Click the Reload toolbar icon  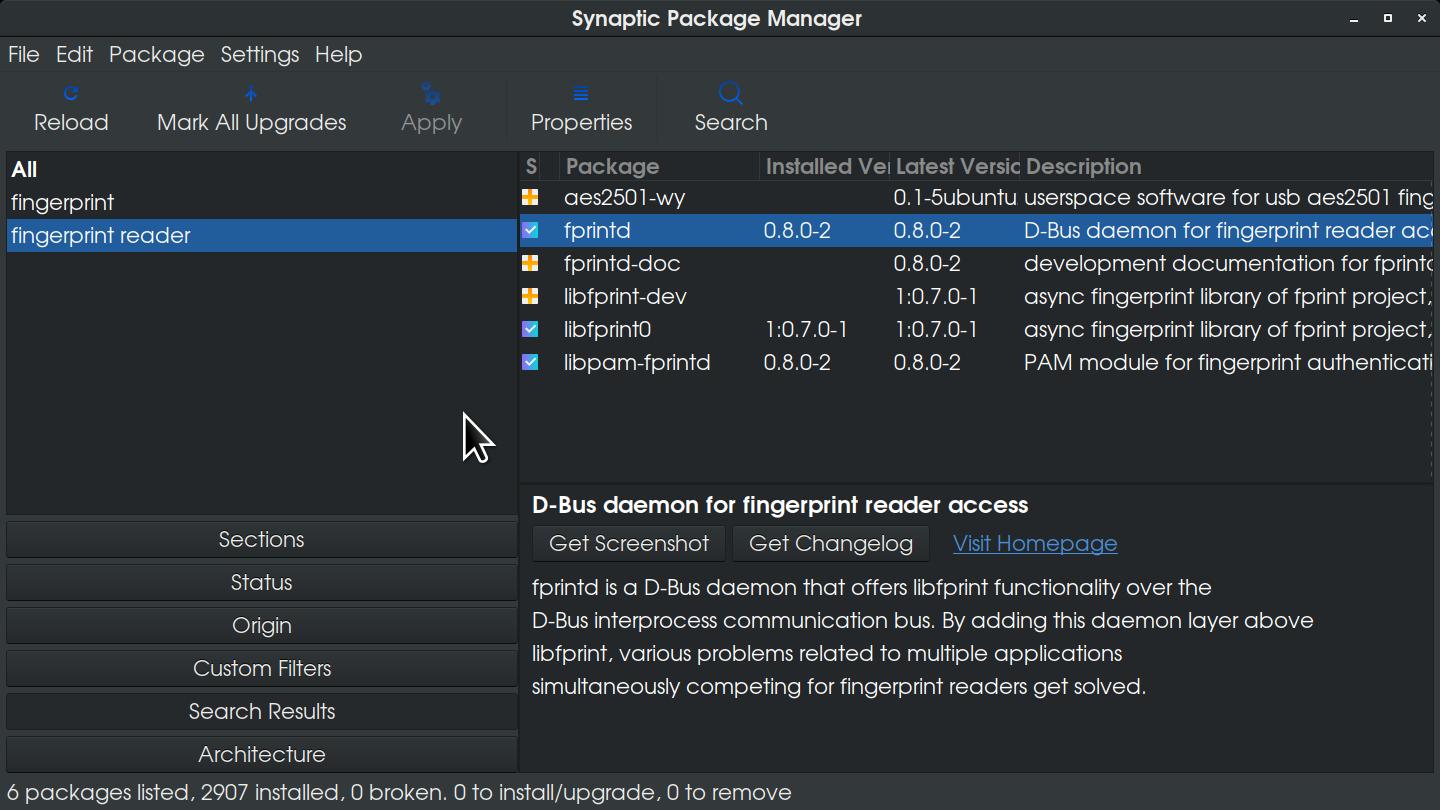(x=71, y=94)
